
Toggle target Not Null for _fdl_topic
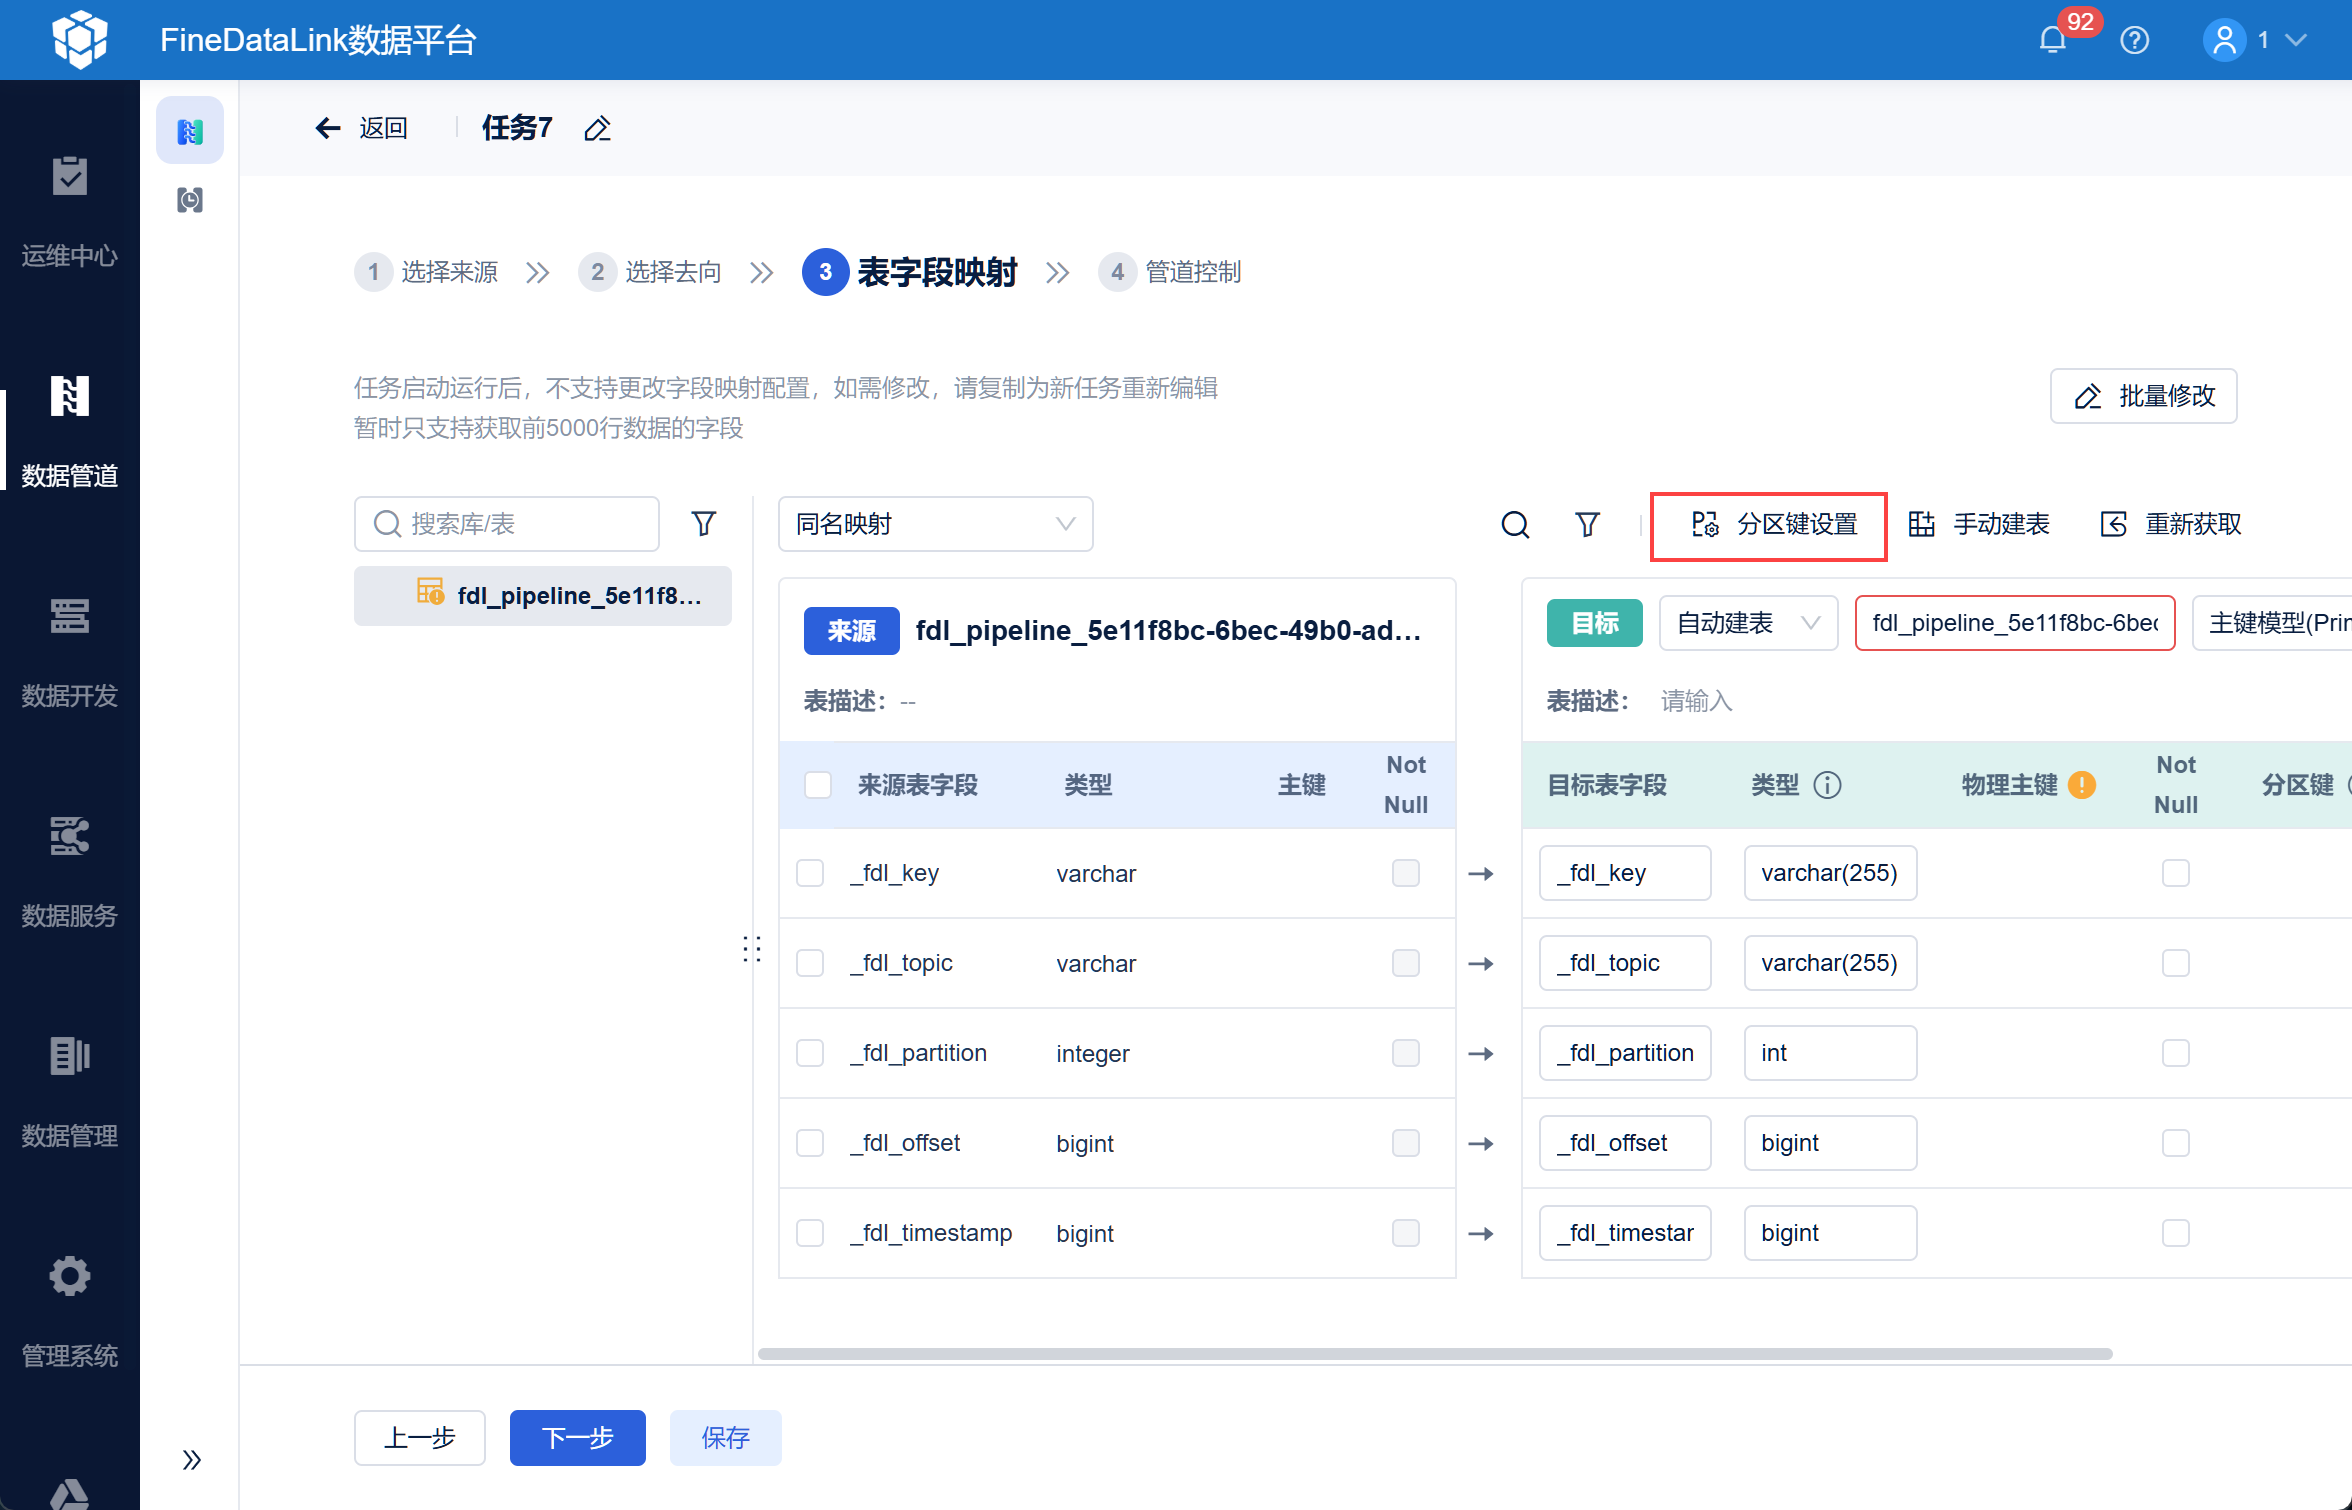click(x=2176, y=963)
